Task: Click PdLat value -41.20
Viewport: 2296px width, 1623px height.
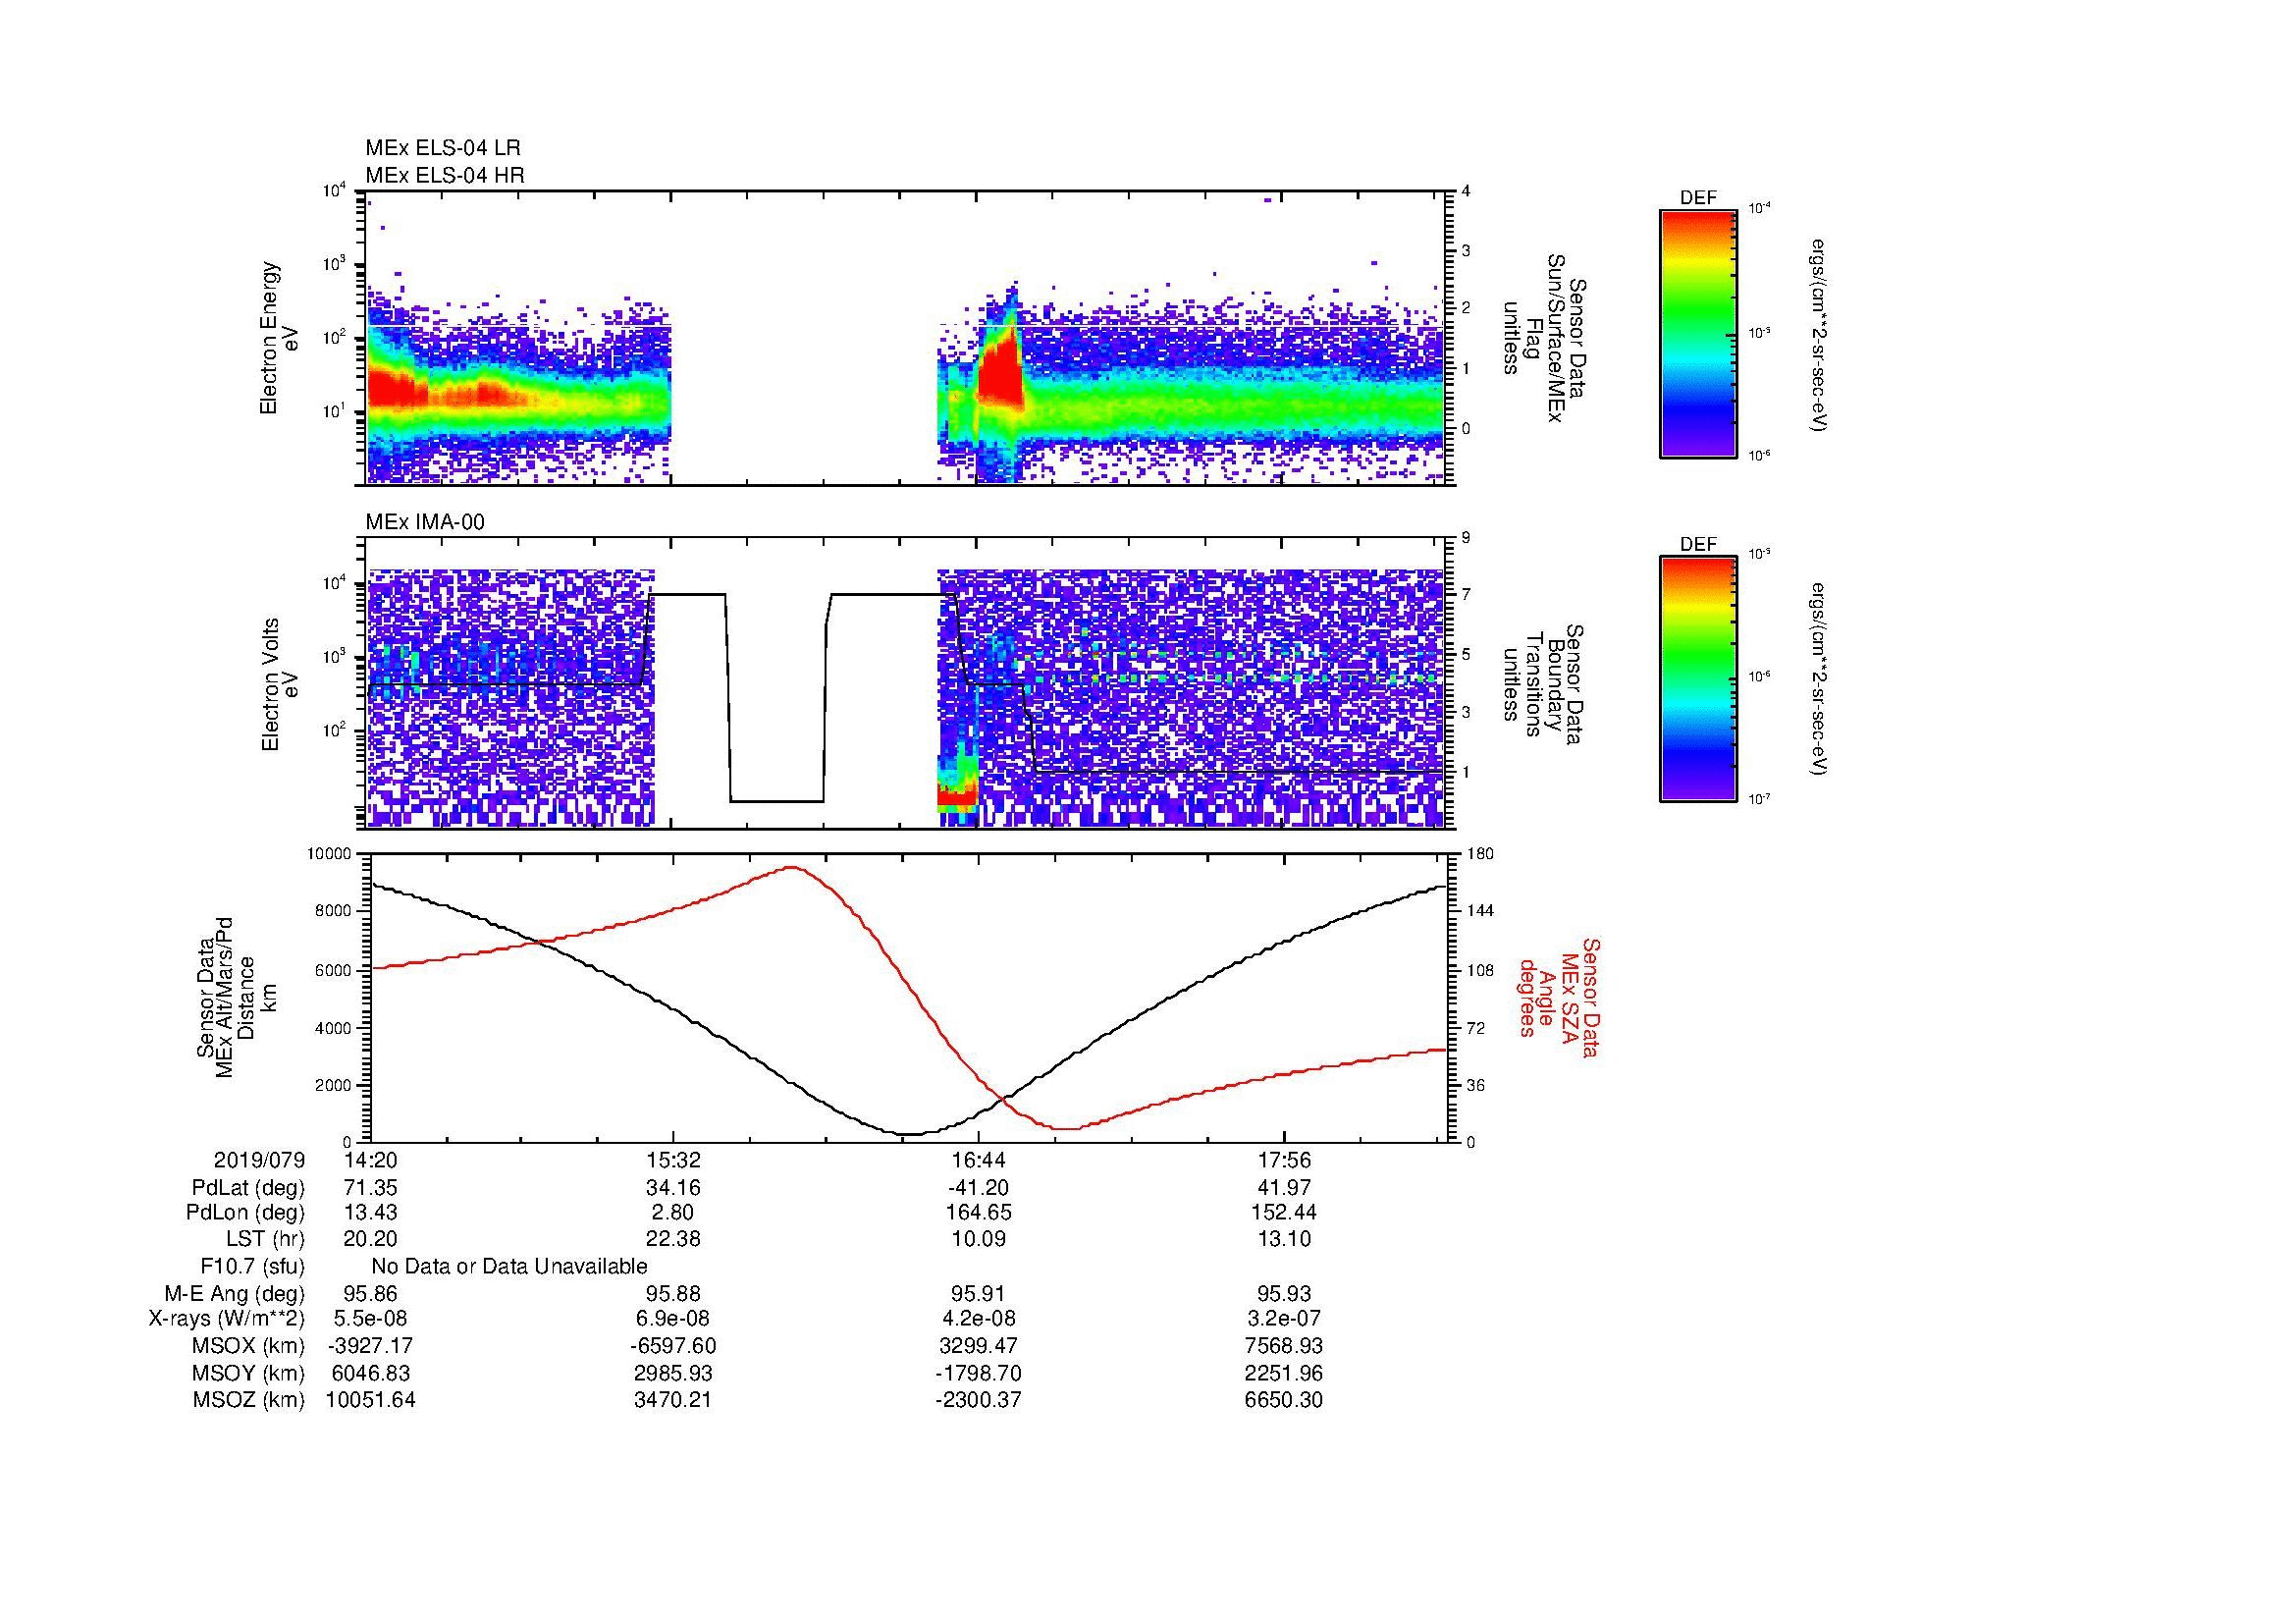Action: 979,1188
